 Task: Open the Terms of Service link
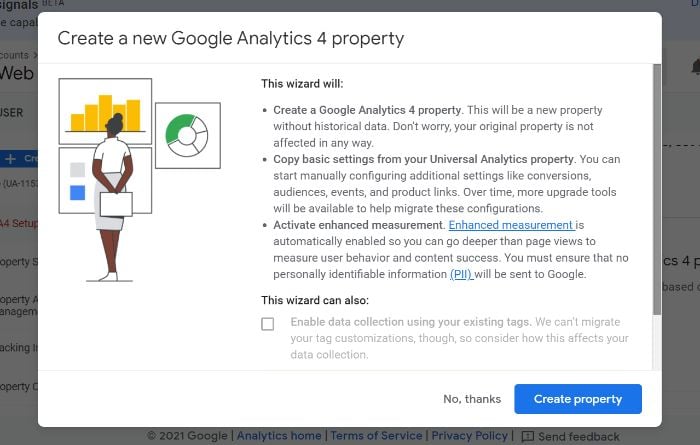(x=376, y=435)
